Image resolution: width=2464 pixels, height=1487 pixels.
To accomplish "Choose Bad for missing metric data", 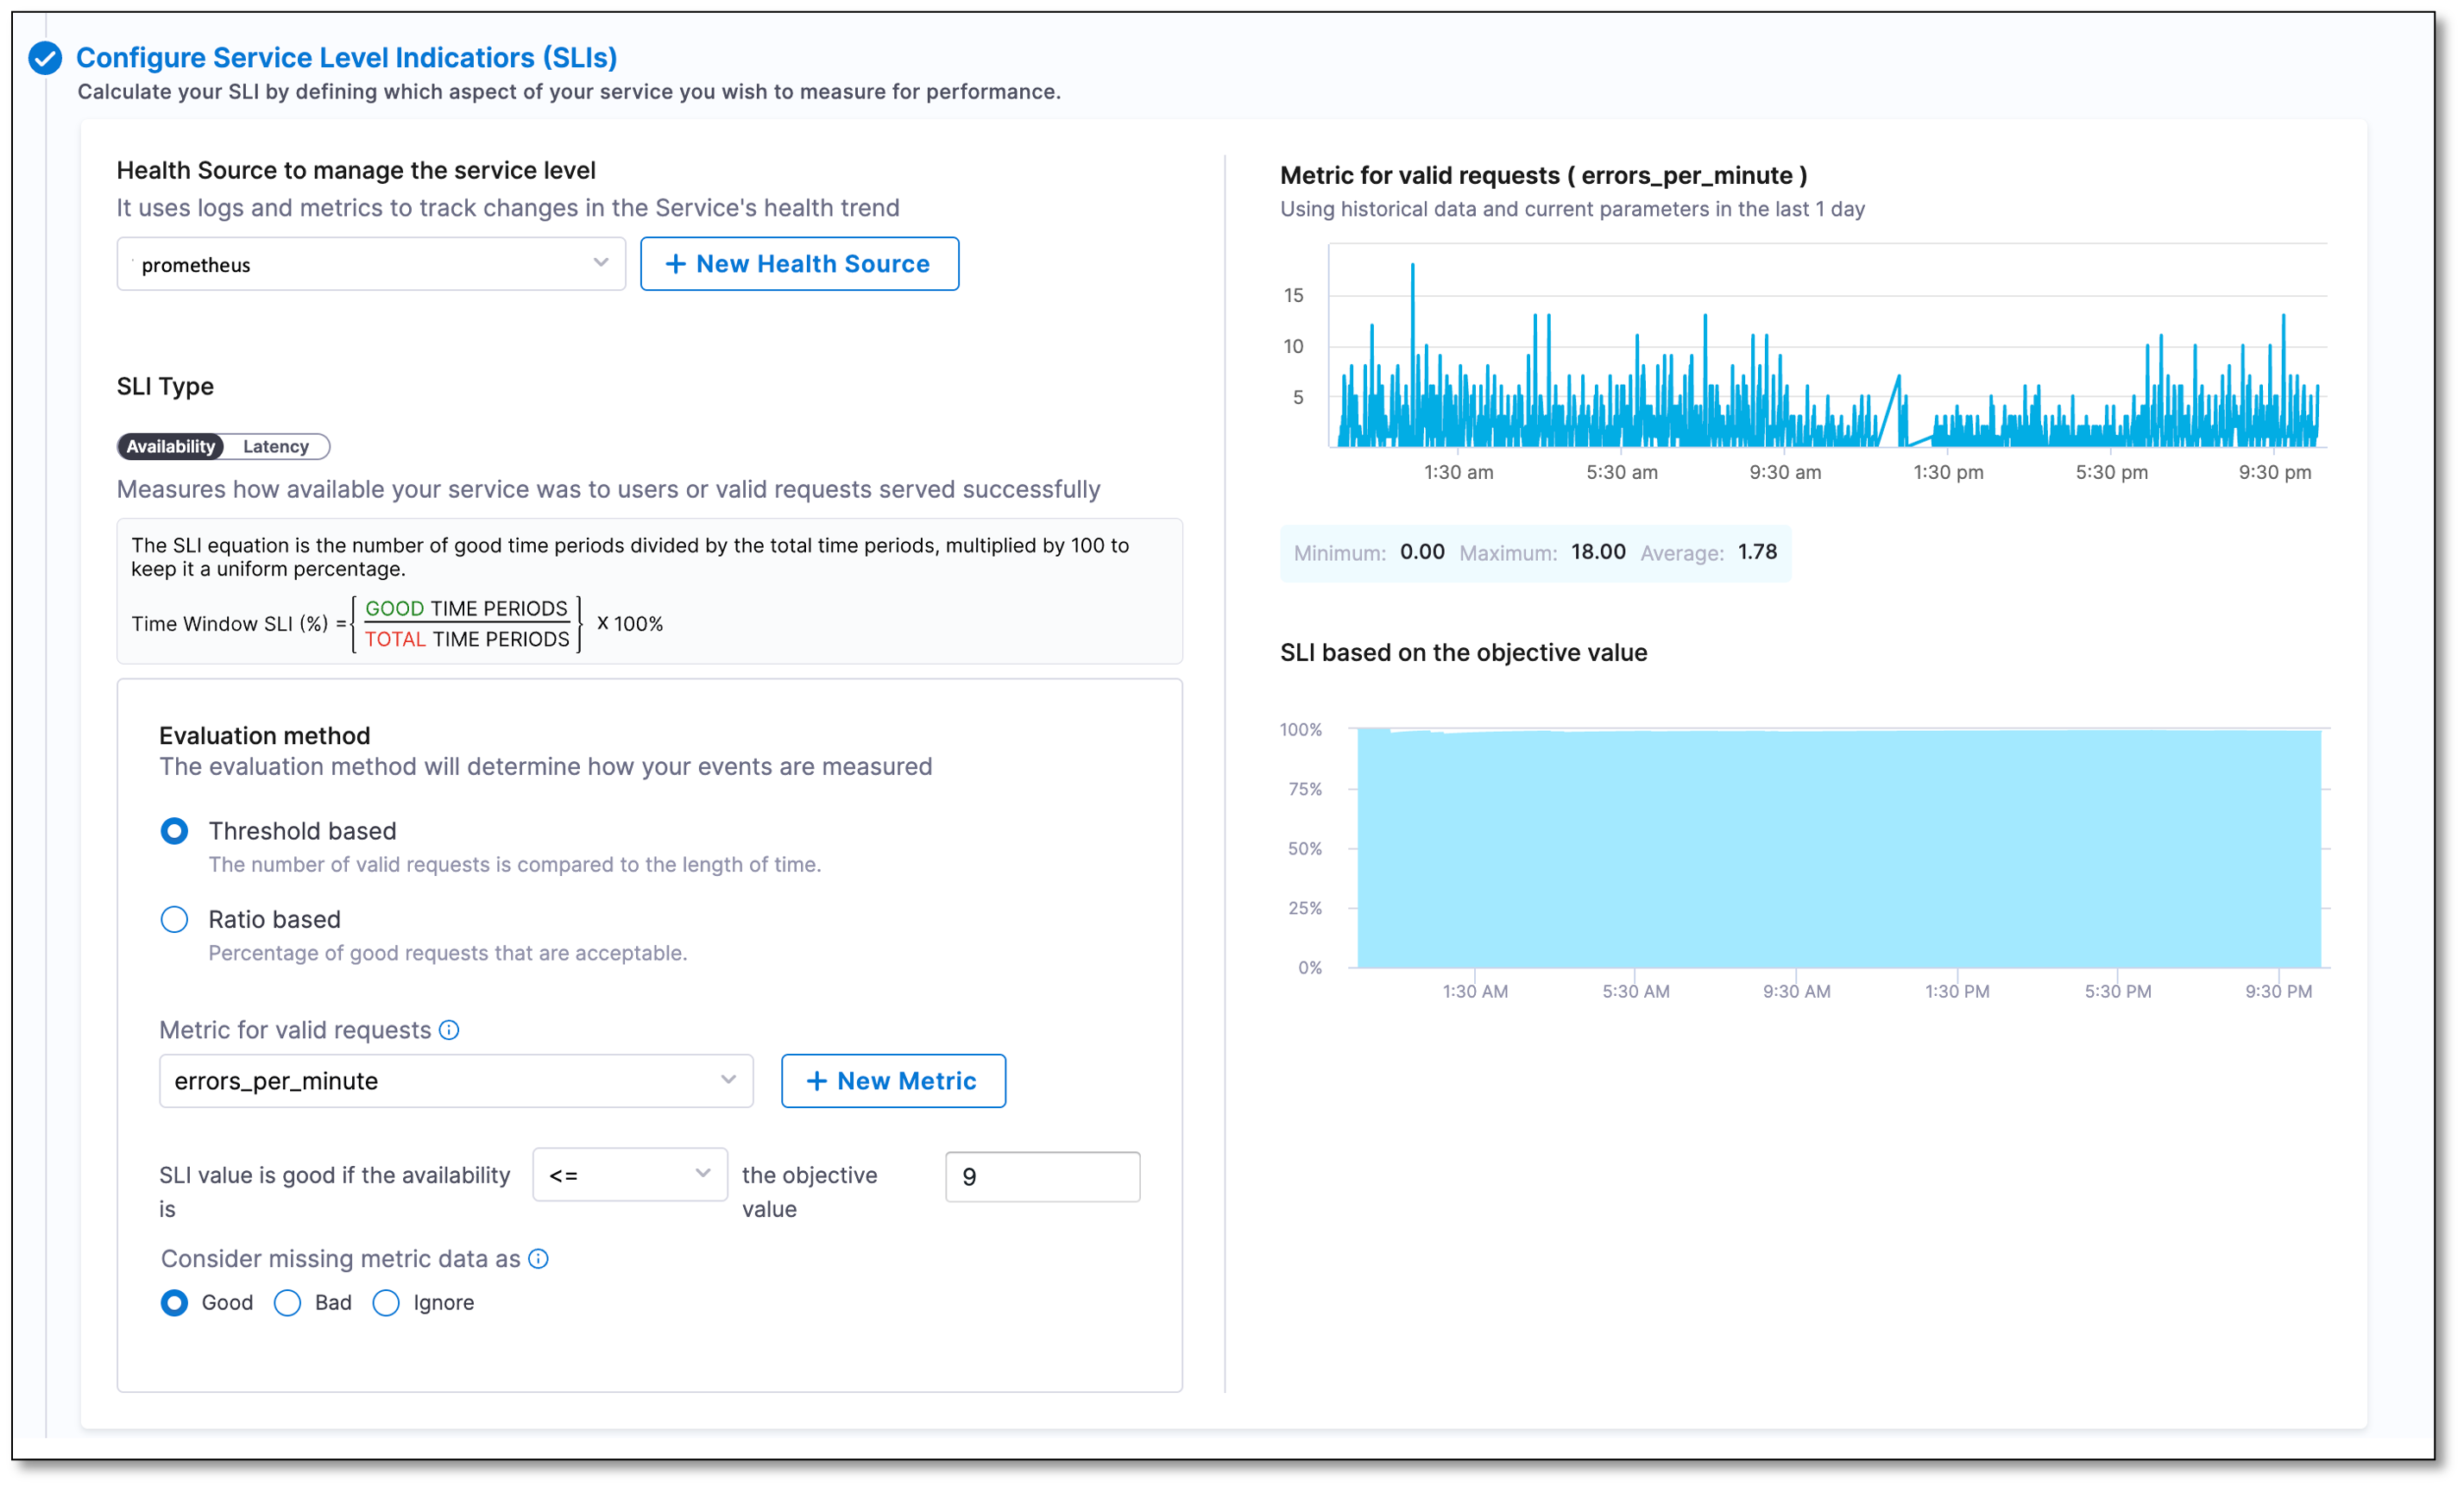I will click(x=288, y=1303).
